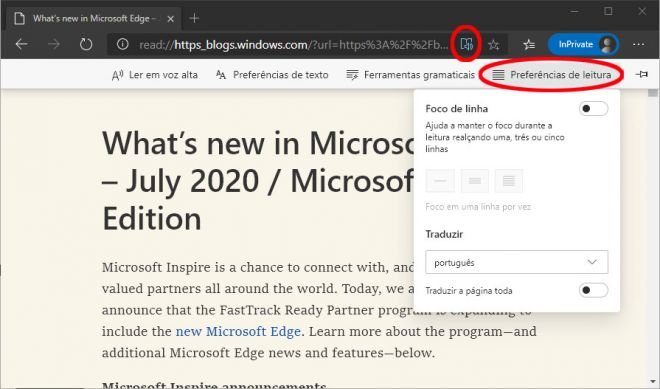Image resolution: width=660 pixels, height=389 pixels.
Task: Reload the page with refresh icon
Action: point(86,44)
